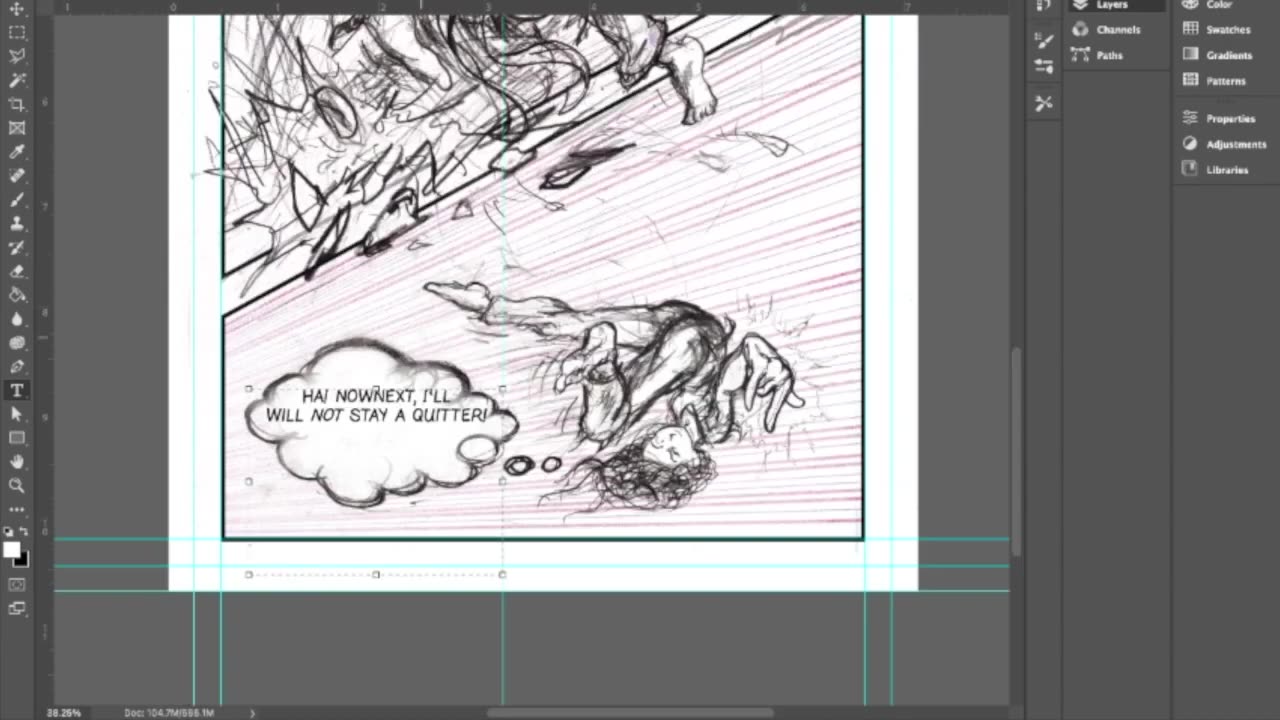Viewport: 1280px width, 720px height.
Task: Select the Rectangle shape tool
Action: (x=17, y=438)
